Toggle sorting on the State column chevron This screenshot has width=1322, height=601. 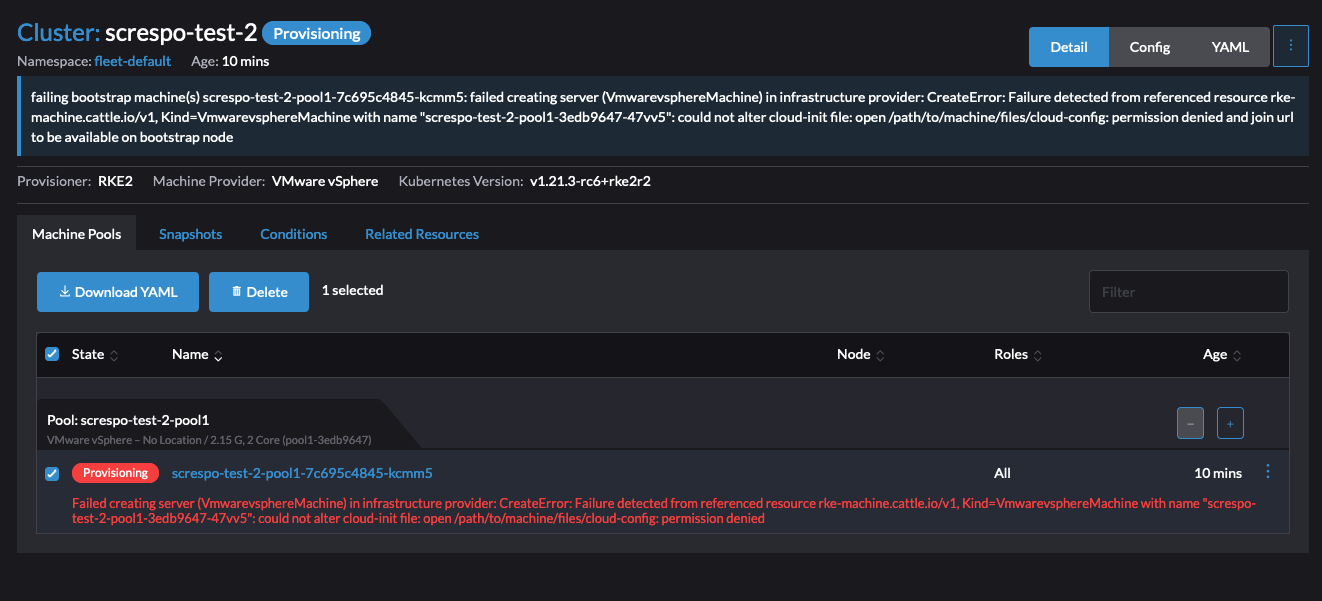(x=113, y=354)
